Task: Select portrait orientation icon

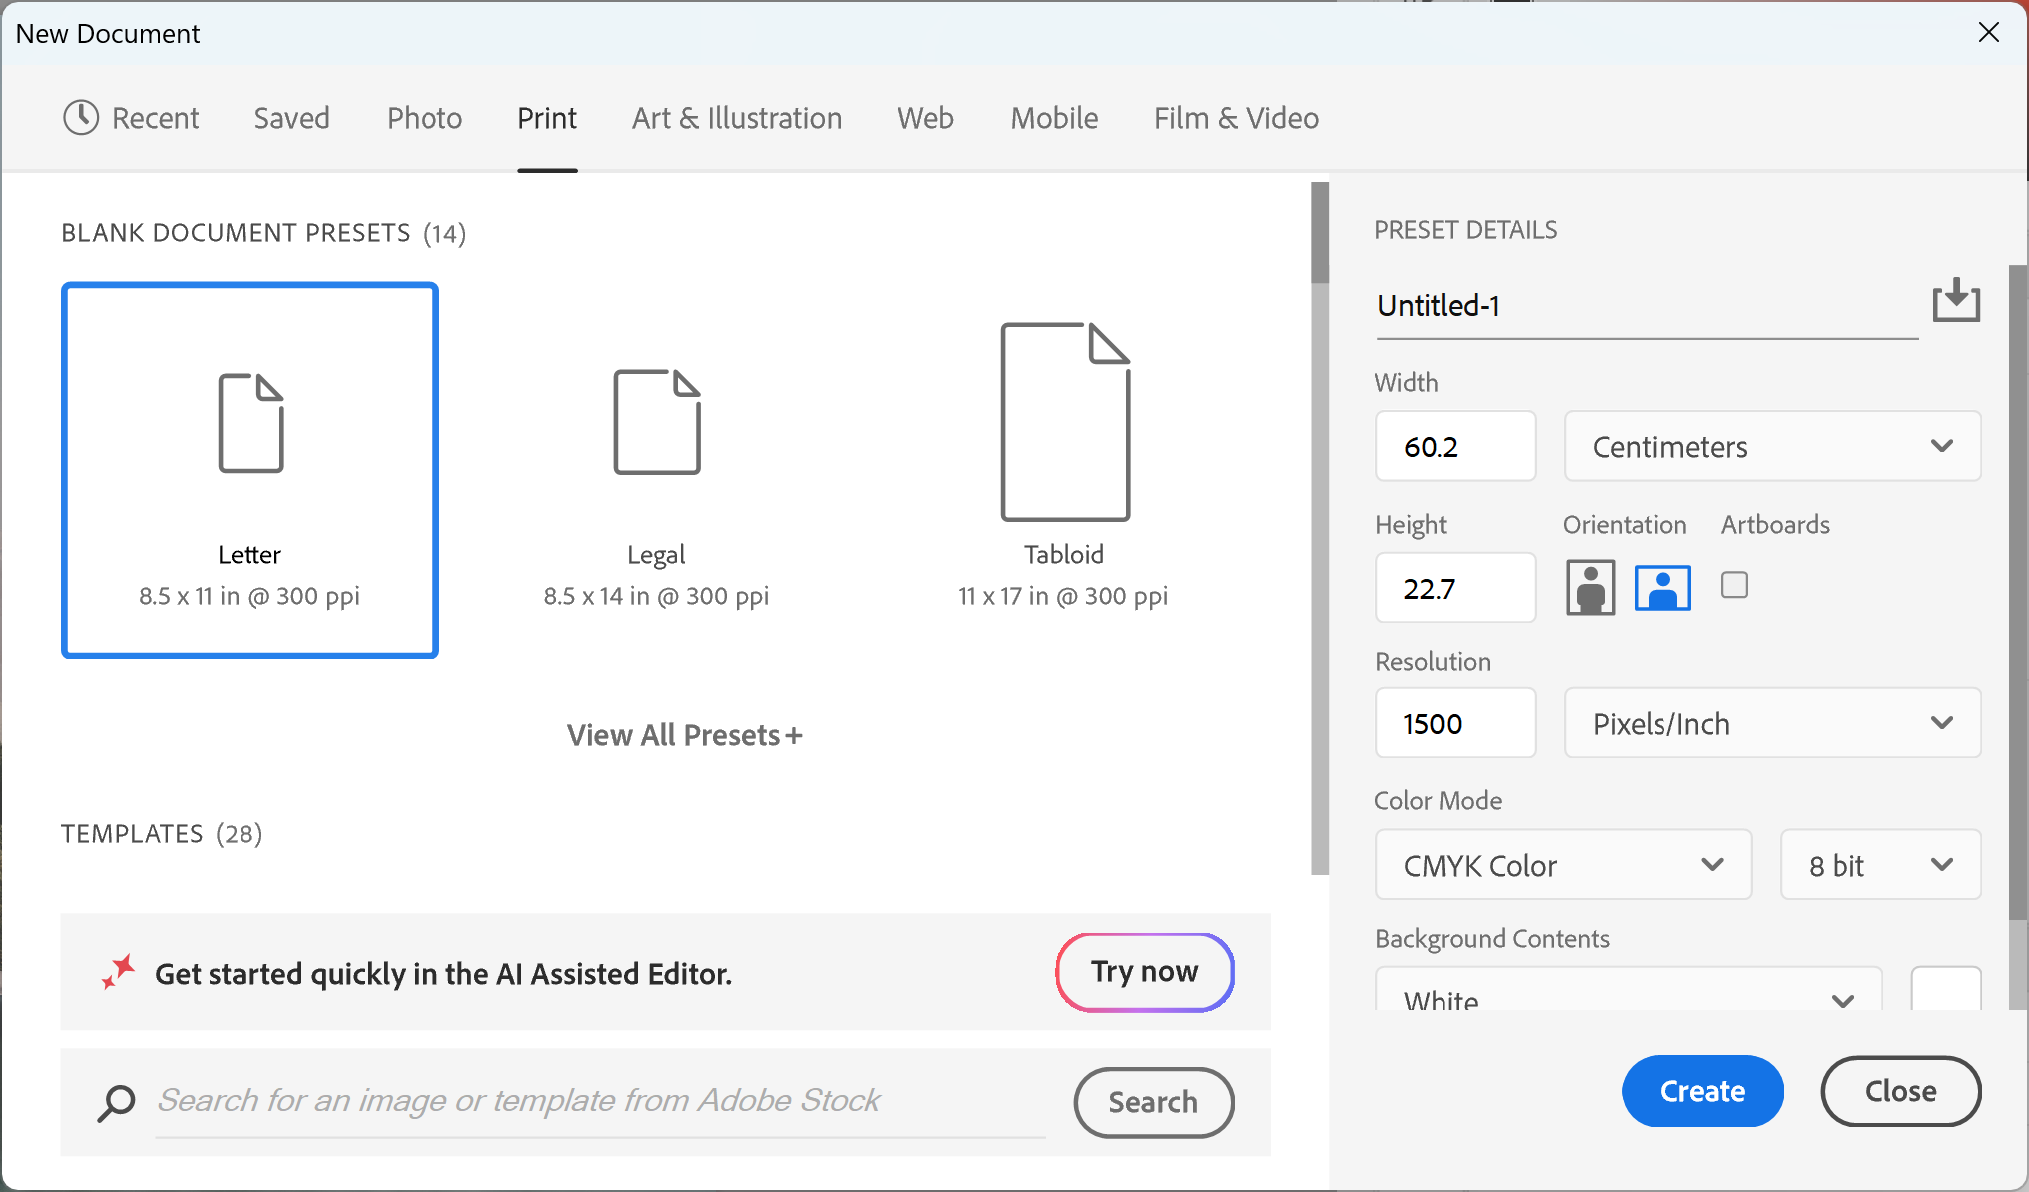Action: 1590,587
